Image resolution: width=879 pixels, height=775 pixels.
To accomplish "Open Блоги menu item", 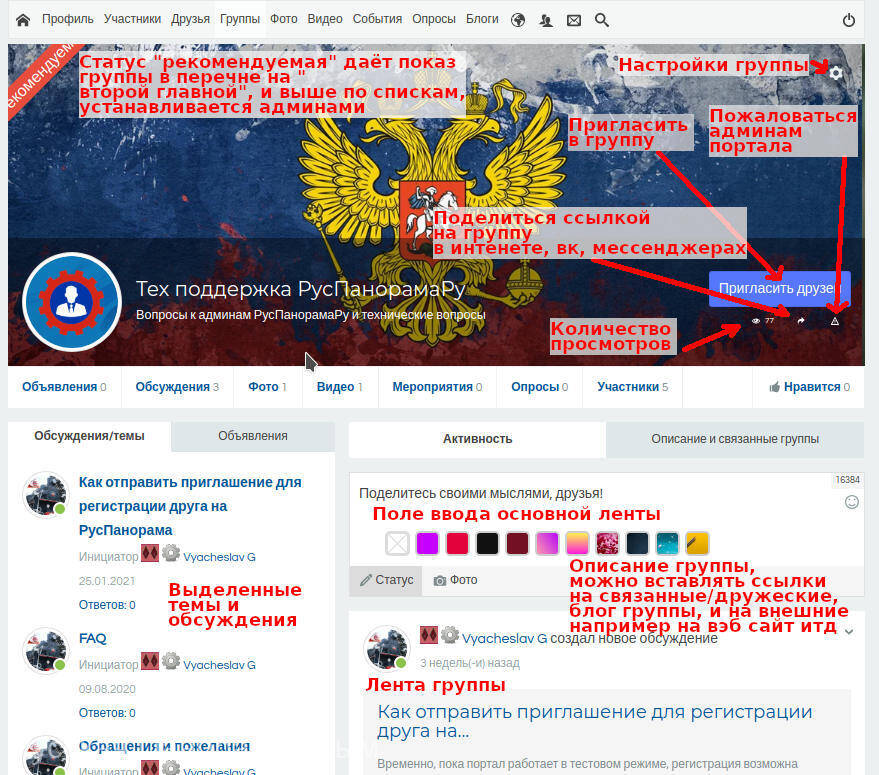I will (x=482, y=19).
